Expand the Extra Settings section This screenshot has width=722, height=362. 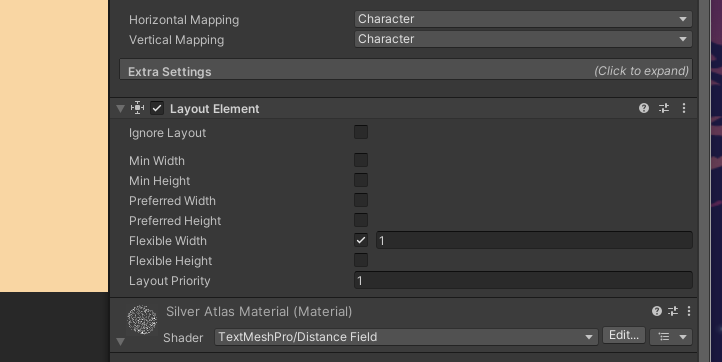[406, 69]
